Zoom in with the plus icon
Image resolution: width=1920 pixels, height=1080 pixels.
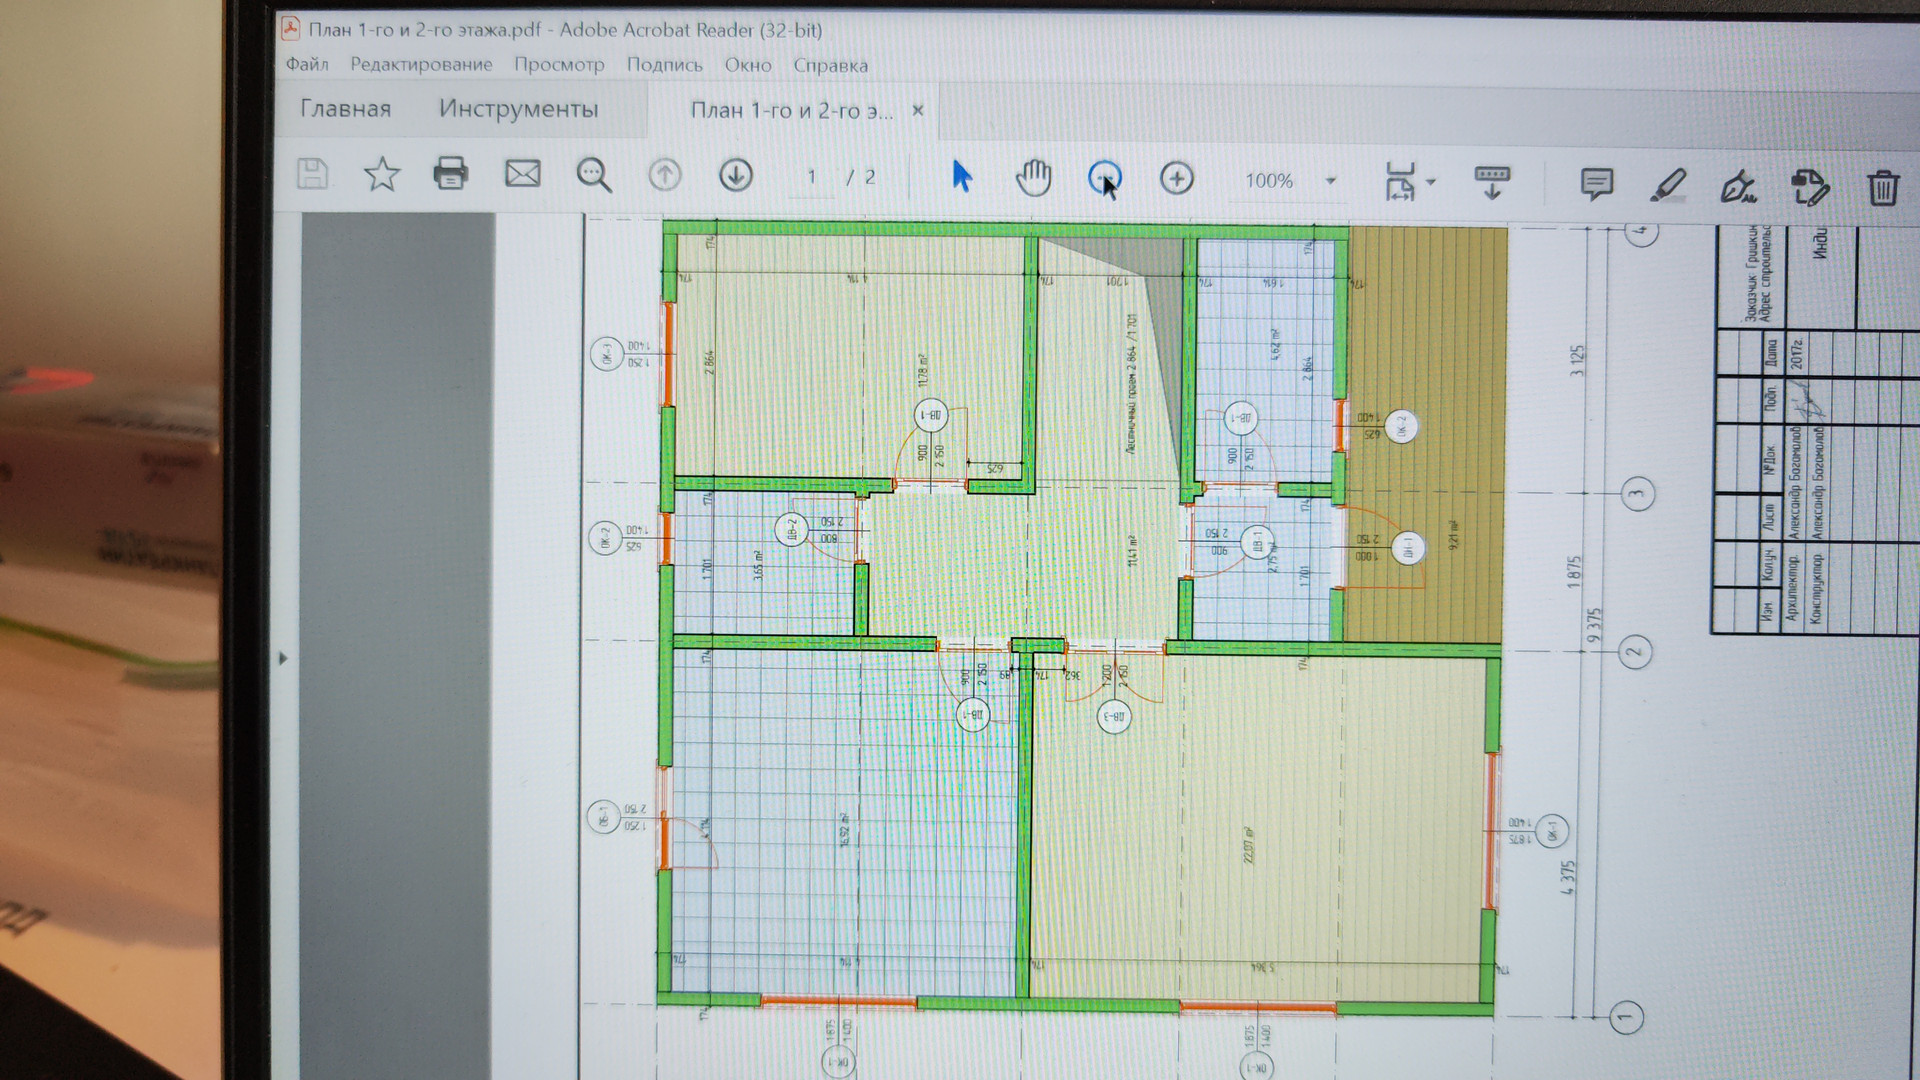pos(1176,179)
